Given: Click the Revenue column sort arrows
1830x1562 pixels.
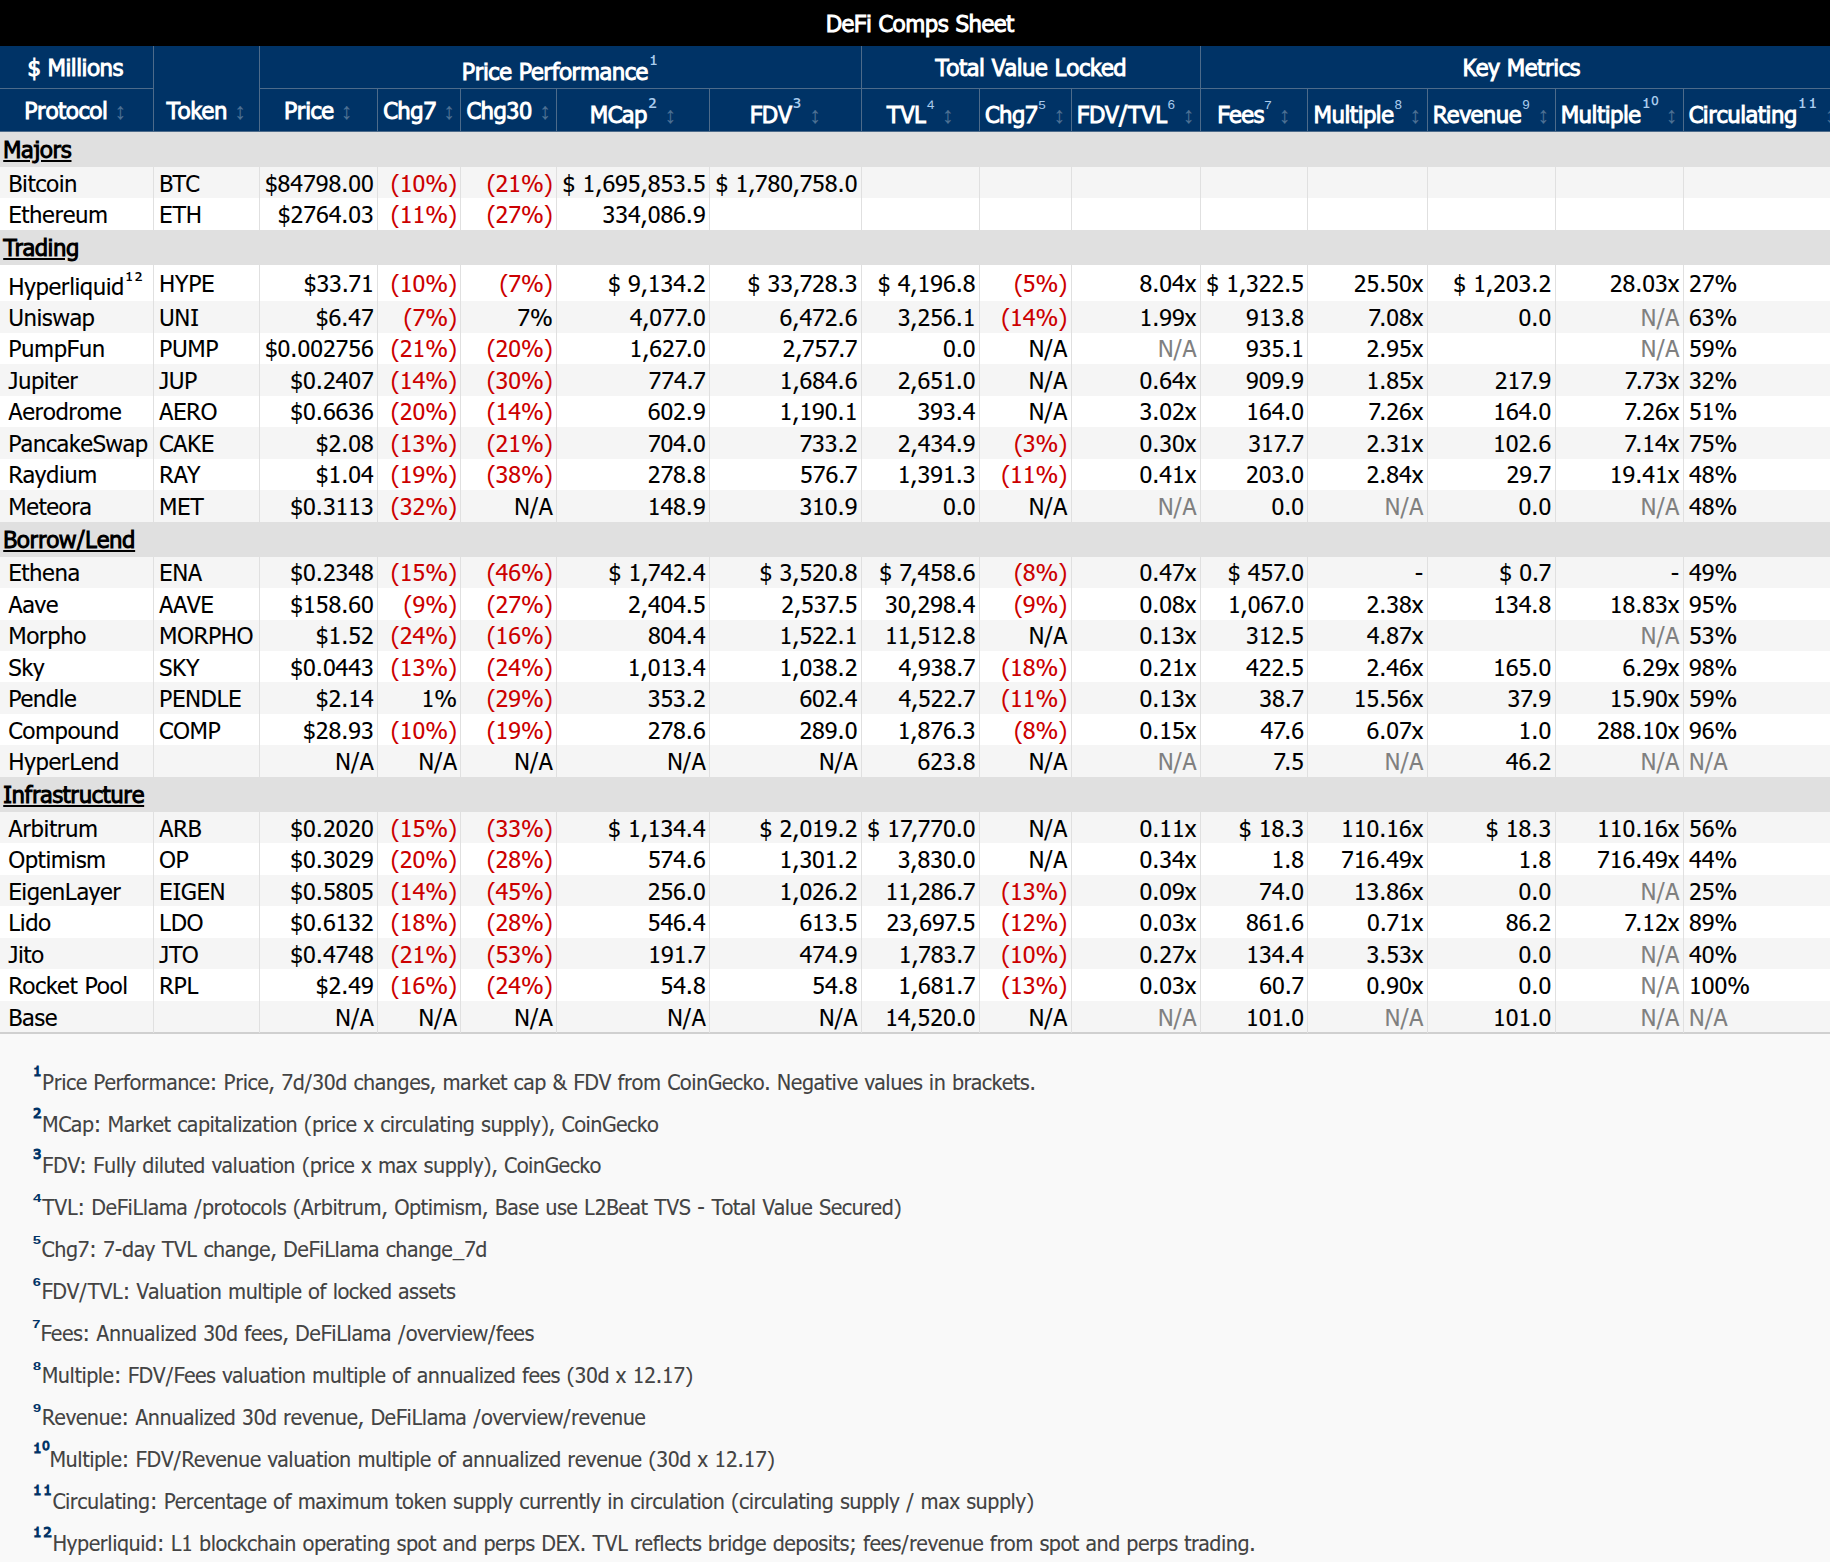Looking at the screenshot, I should [x=1543, y=116].
